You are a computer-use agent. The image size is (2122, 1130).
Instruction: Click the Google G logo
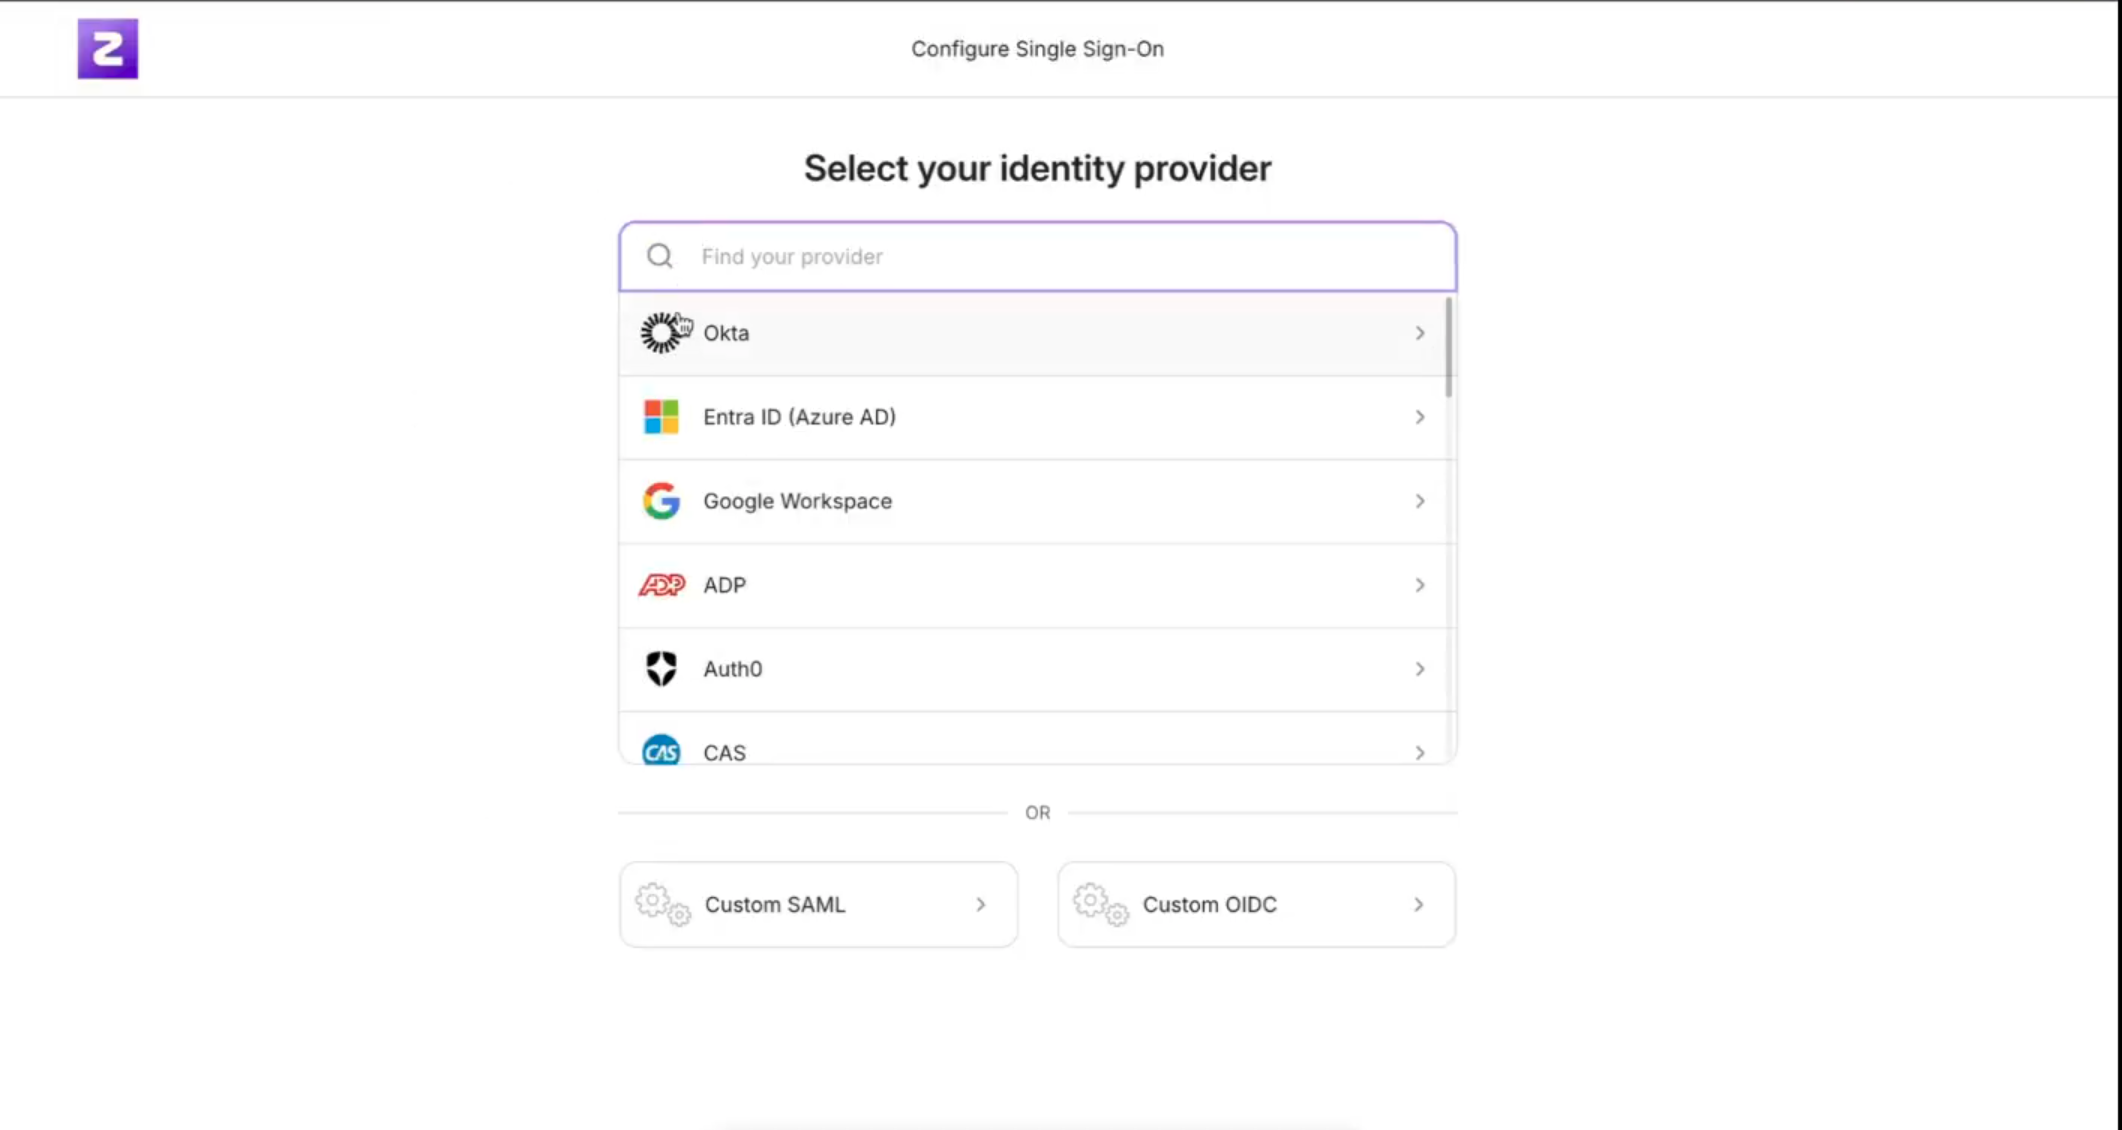[x=661, y=501]
